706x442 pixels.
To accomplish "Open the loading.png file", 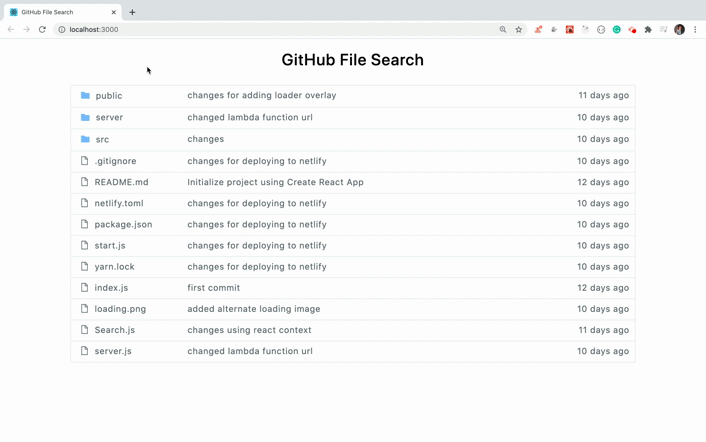I will pyautogui.click(x=120, y=309).
